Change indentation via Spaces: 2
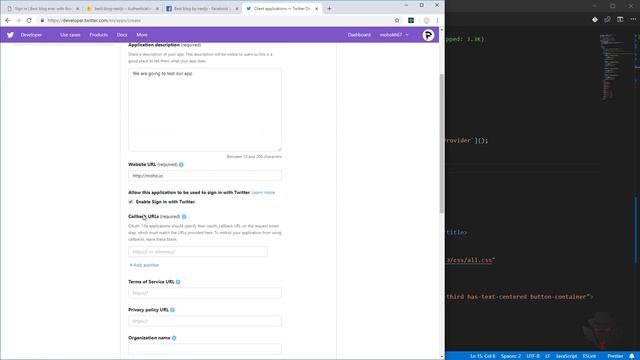This screenshot has width=640, height=360. (511, 356)
